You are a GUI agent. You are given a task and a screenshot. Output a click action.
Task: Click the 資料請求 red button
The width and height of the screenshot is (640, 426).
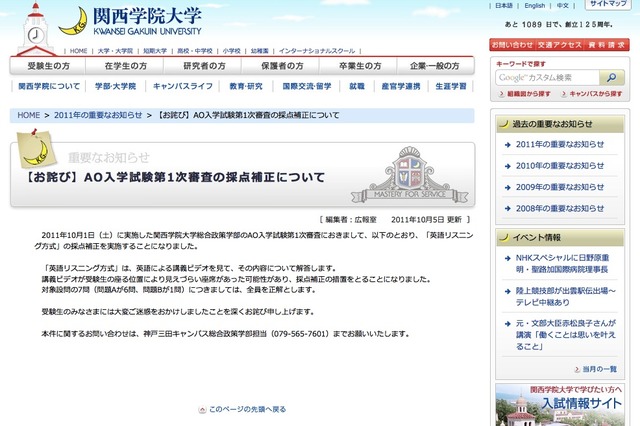point(607,45)
